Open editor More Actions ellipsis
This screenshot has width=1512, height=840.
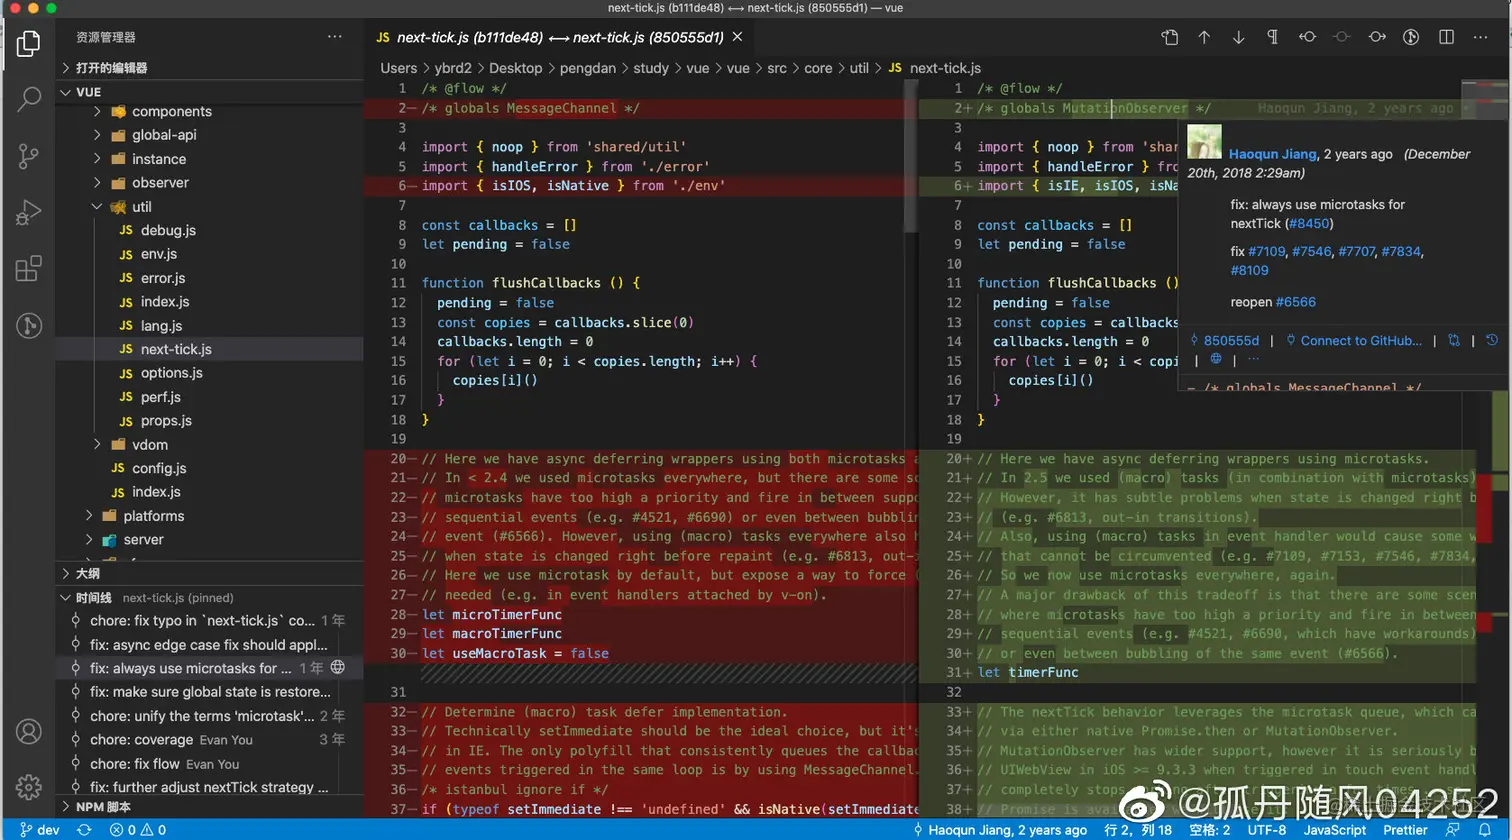click(x=1480, y=37)
